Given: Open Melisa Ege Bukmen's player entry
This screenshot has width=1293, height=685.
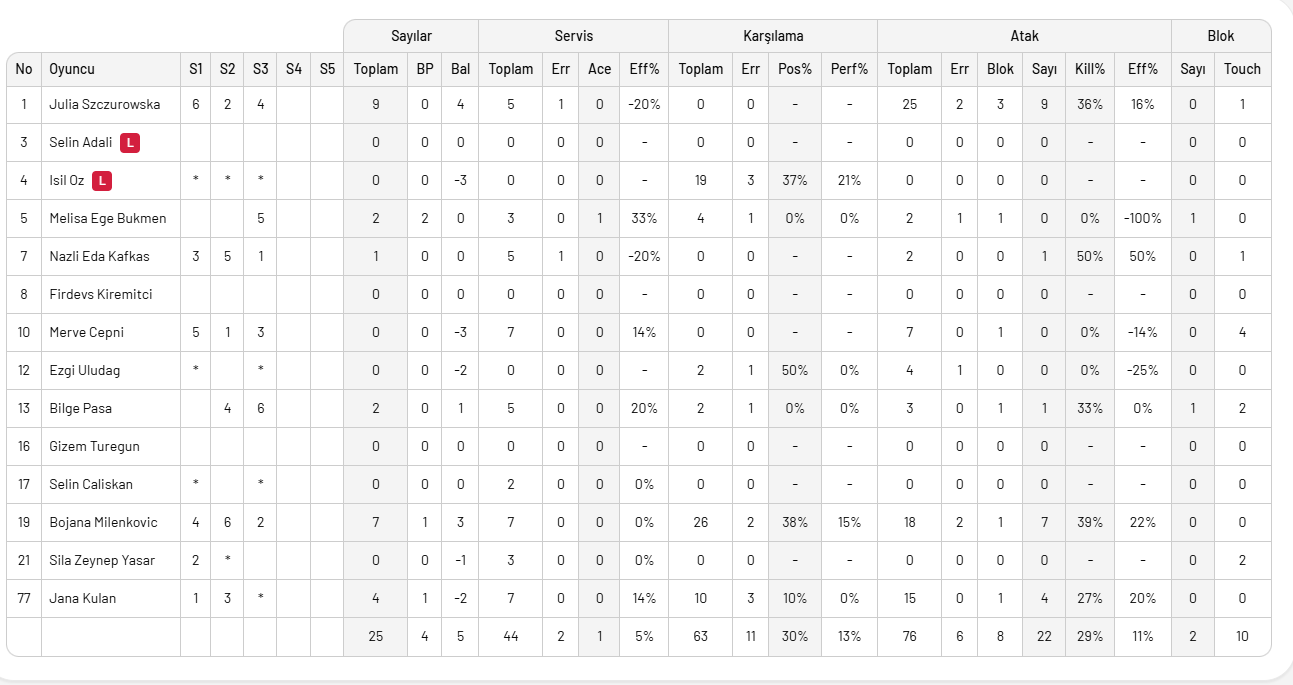Looking at the screenshot, I should 108,219.
